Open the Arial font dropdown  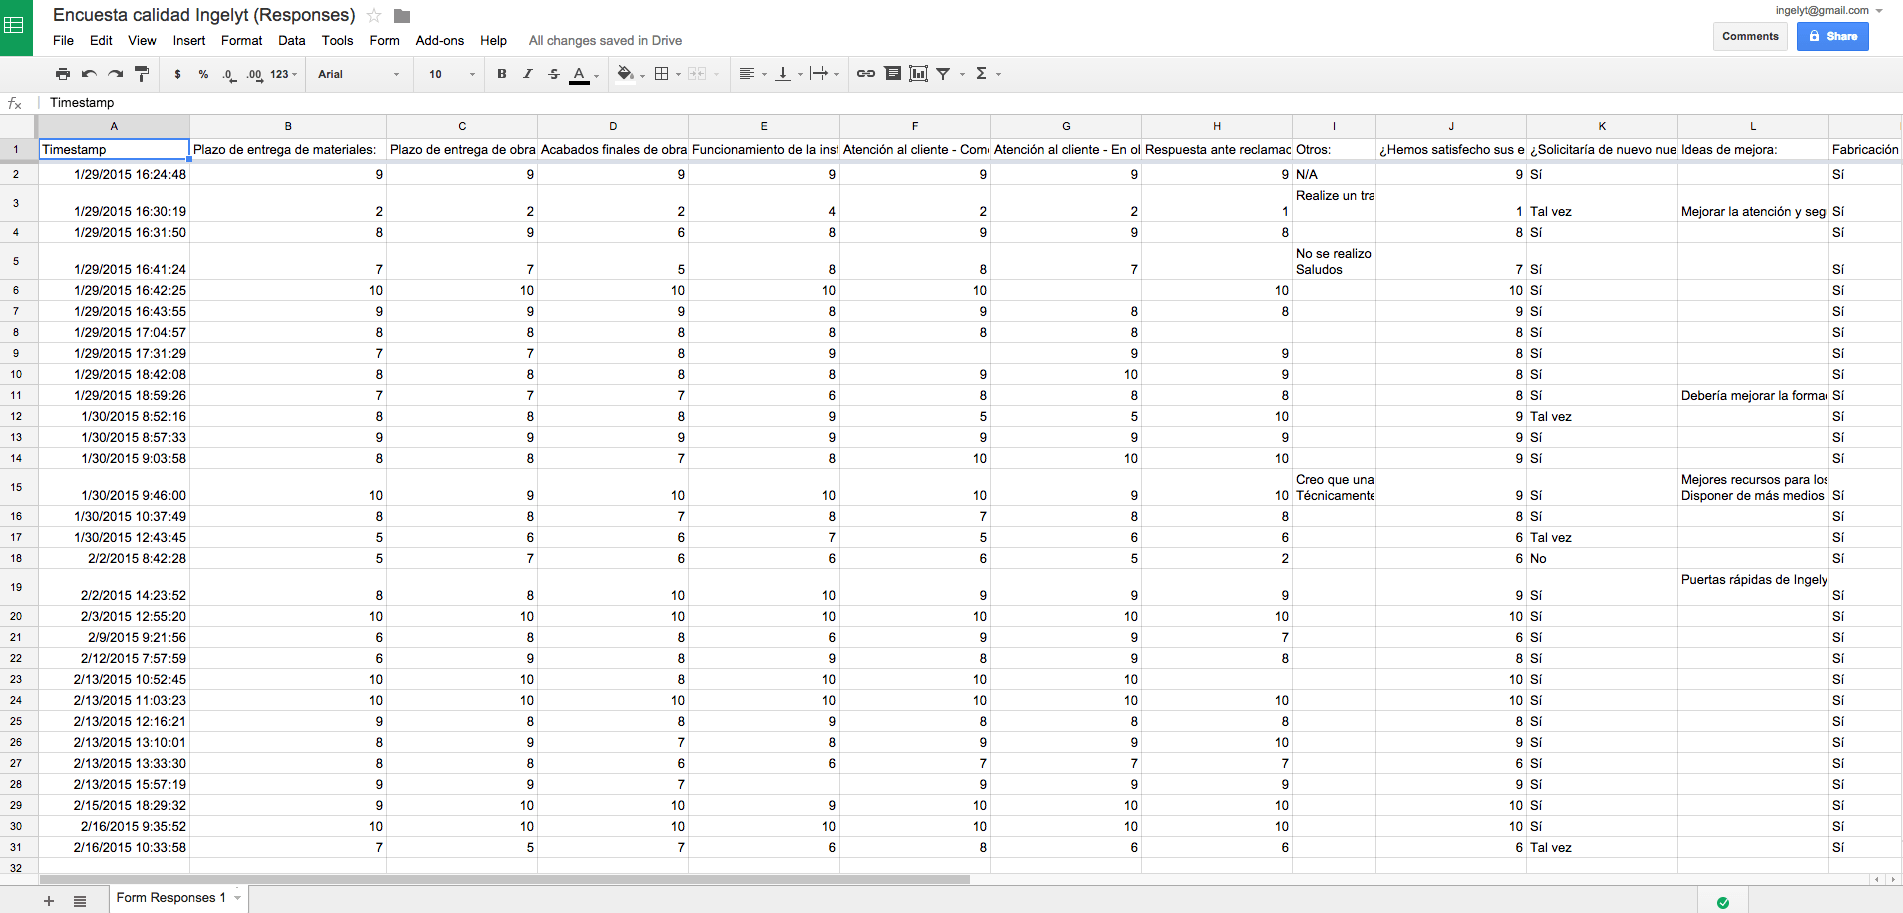[358, 74]
